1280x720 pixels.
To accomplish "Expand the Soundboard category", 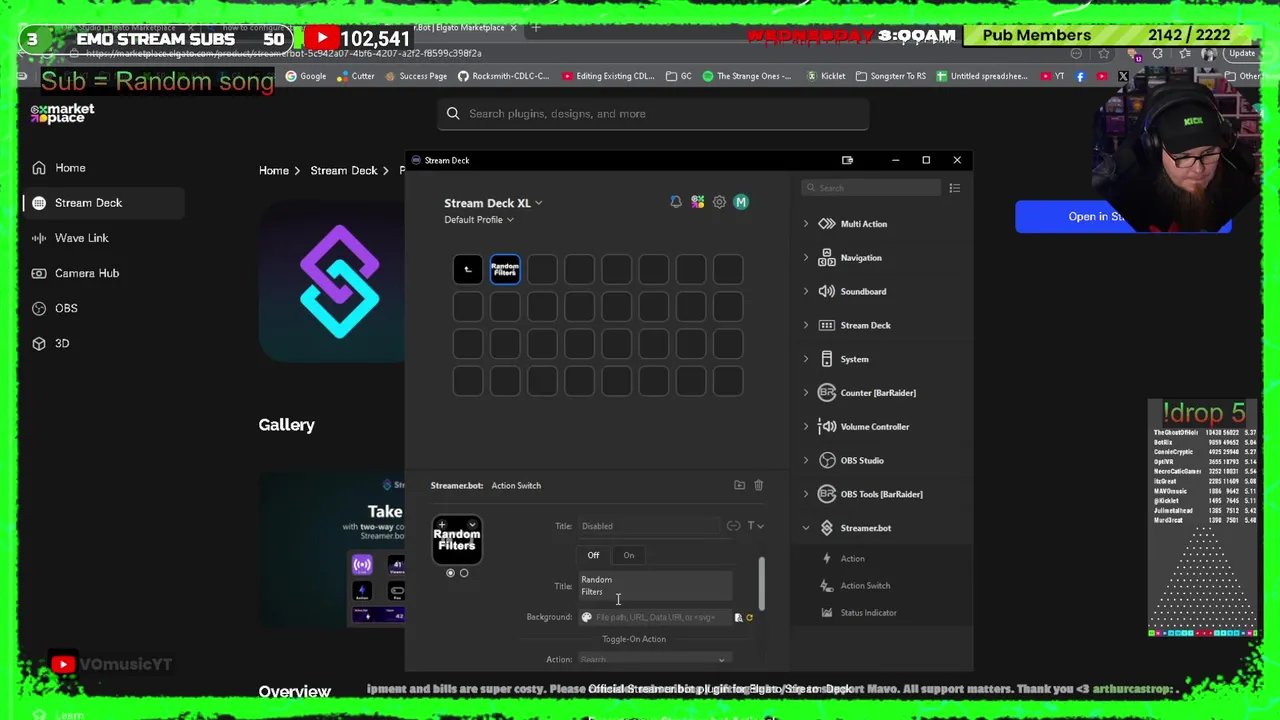I will (806, 291).
